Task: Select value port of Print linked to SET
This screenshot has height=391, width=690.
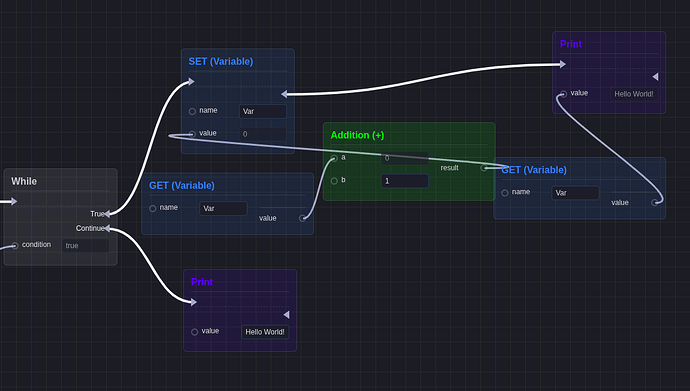Action: 564,94
